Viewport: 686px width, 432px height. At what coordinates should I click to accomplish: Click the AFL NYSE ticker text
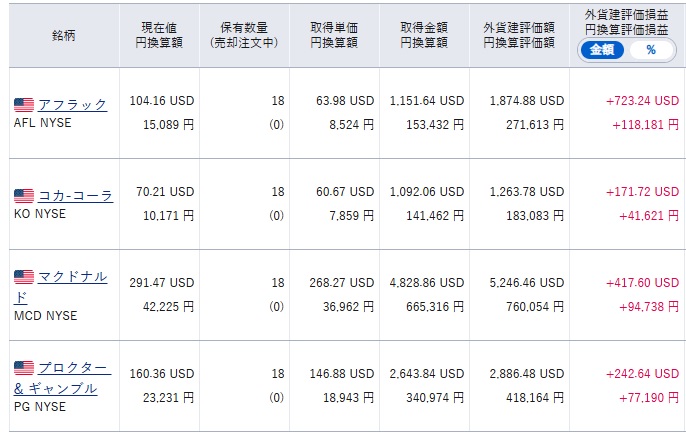[46, 125]
